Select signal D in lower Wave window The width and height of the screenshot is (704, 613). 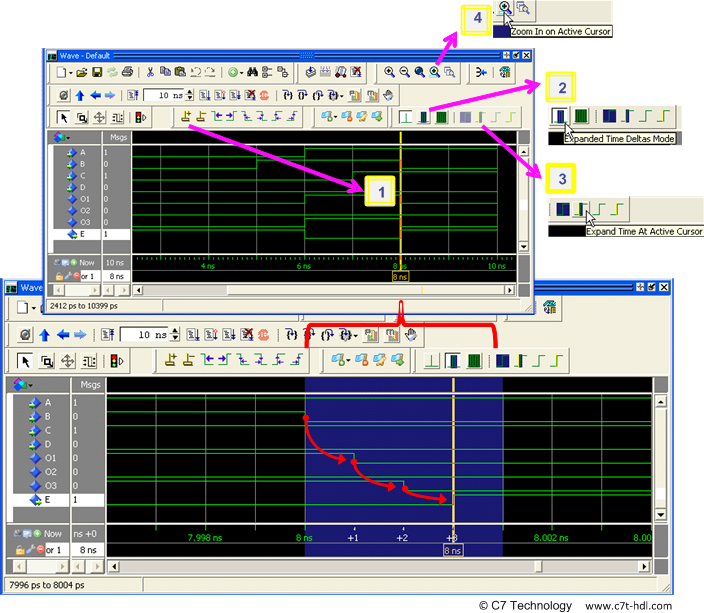[42, 444]
